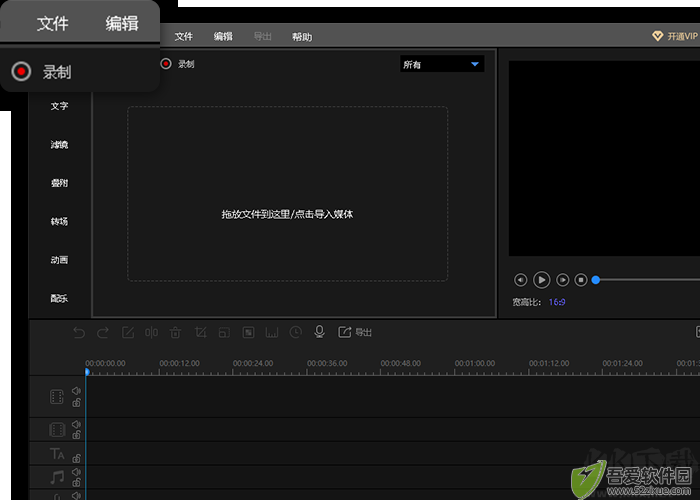Viewport: 700px width, 500px height.
Task: Delete clip using the trash icon
Action: click(x=175, y=333)
